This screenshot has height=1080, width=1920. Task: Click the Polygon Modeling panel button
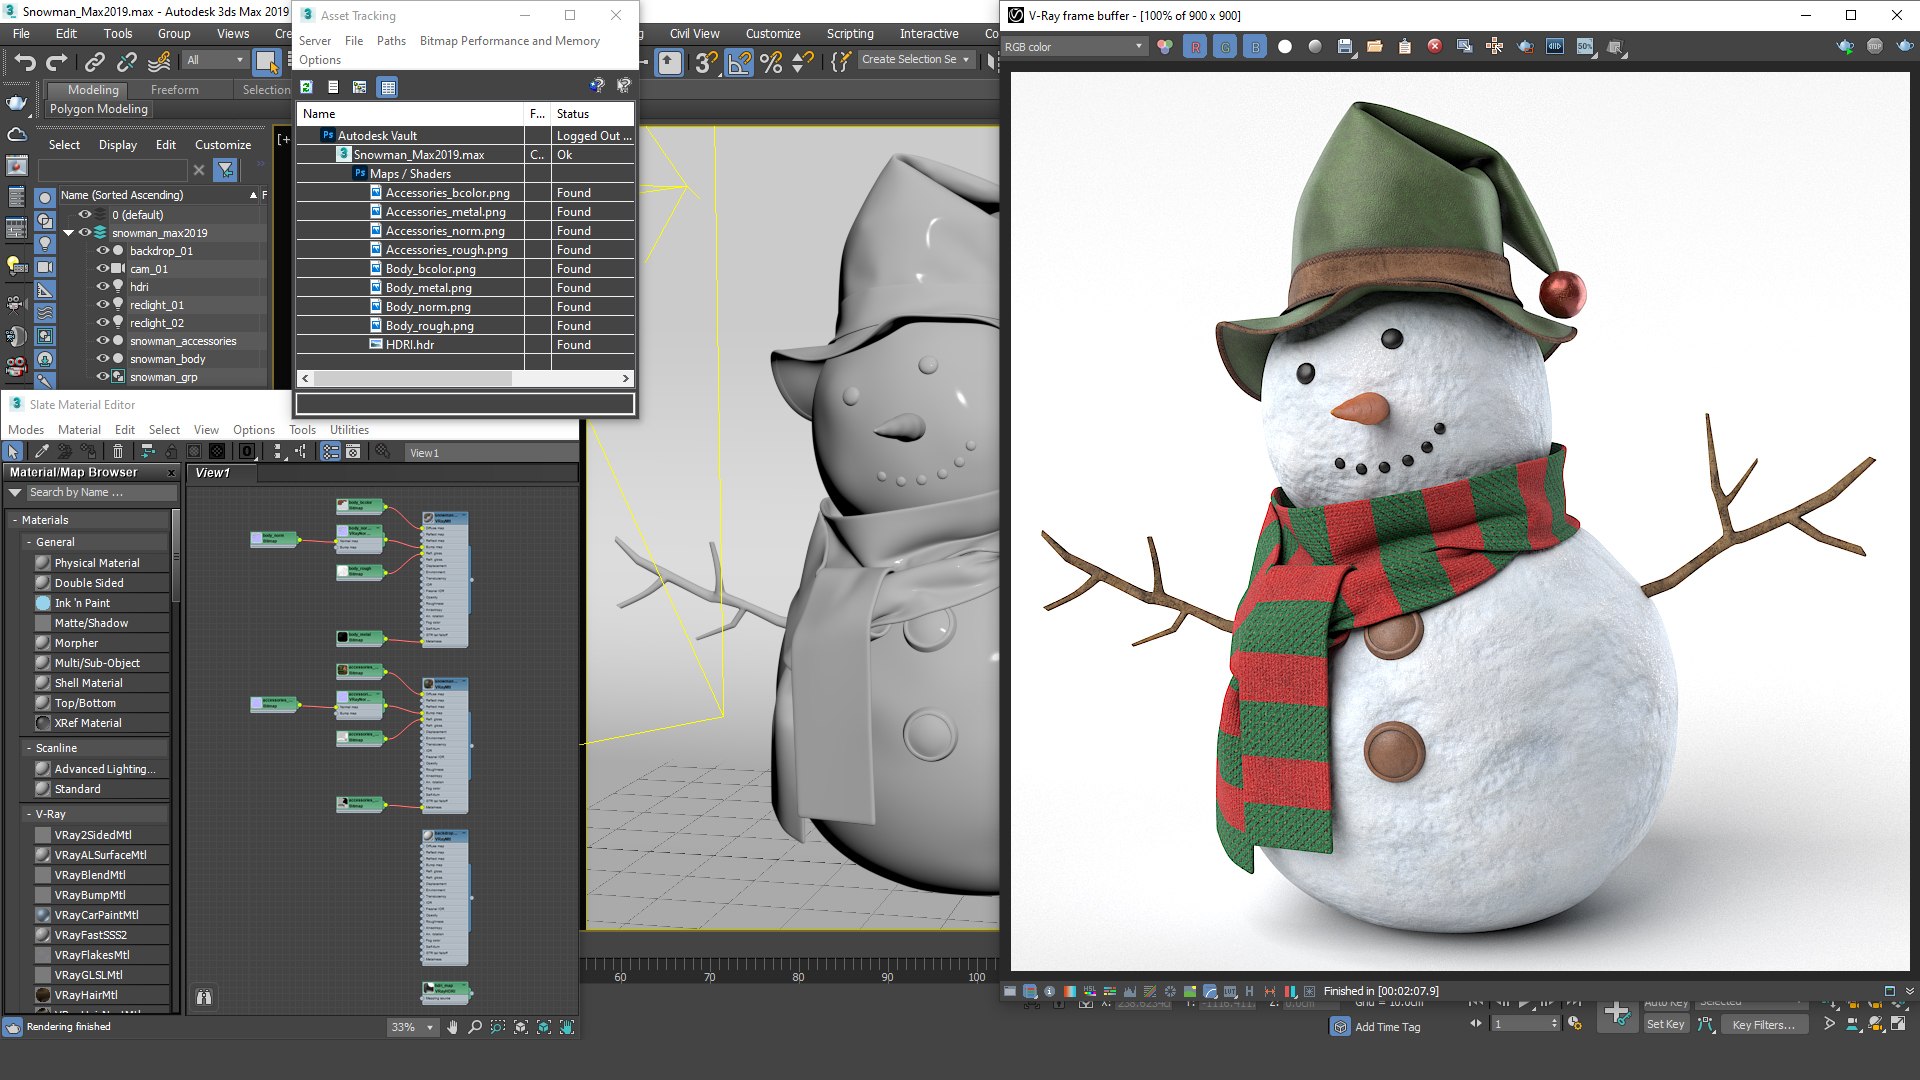[98, 109]
